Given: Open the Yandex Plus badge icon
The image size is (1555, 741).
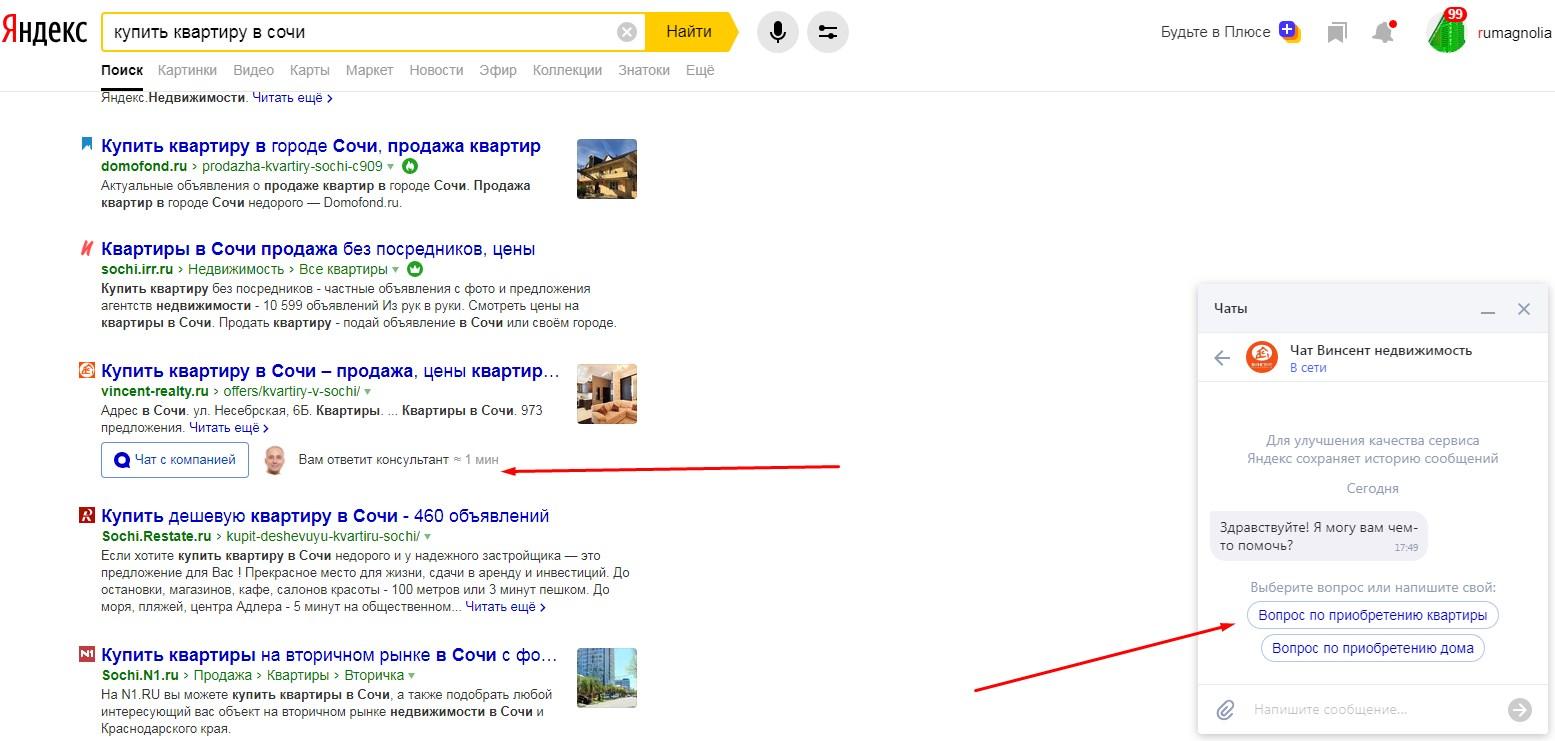Looking at the screenshot, I should (x=1289, y=31).
